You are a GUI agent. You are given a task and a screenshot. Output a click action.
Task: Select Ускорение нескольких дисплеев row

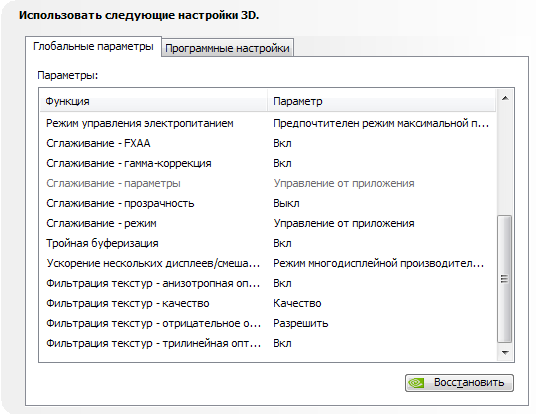point(268,263)
